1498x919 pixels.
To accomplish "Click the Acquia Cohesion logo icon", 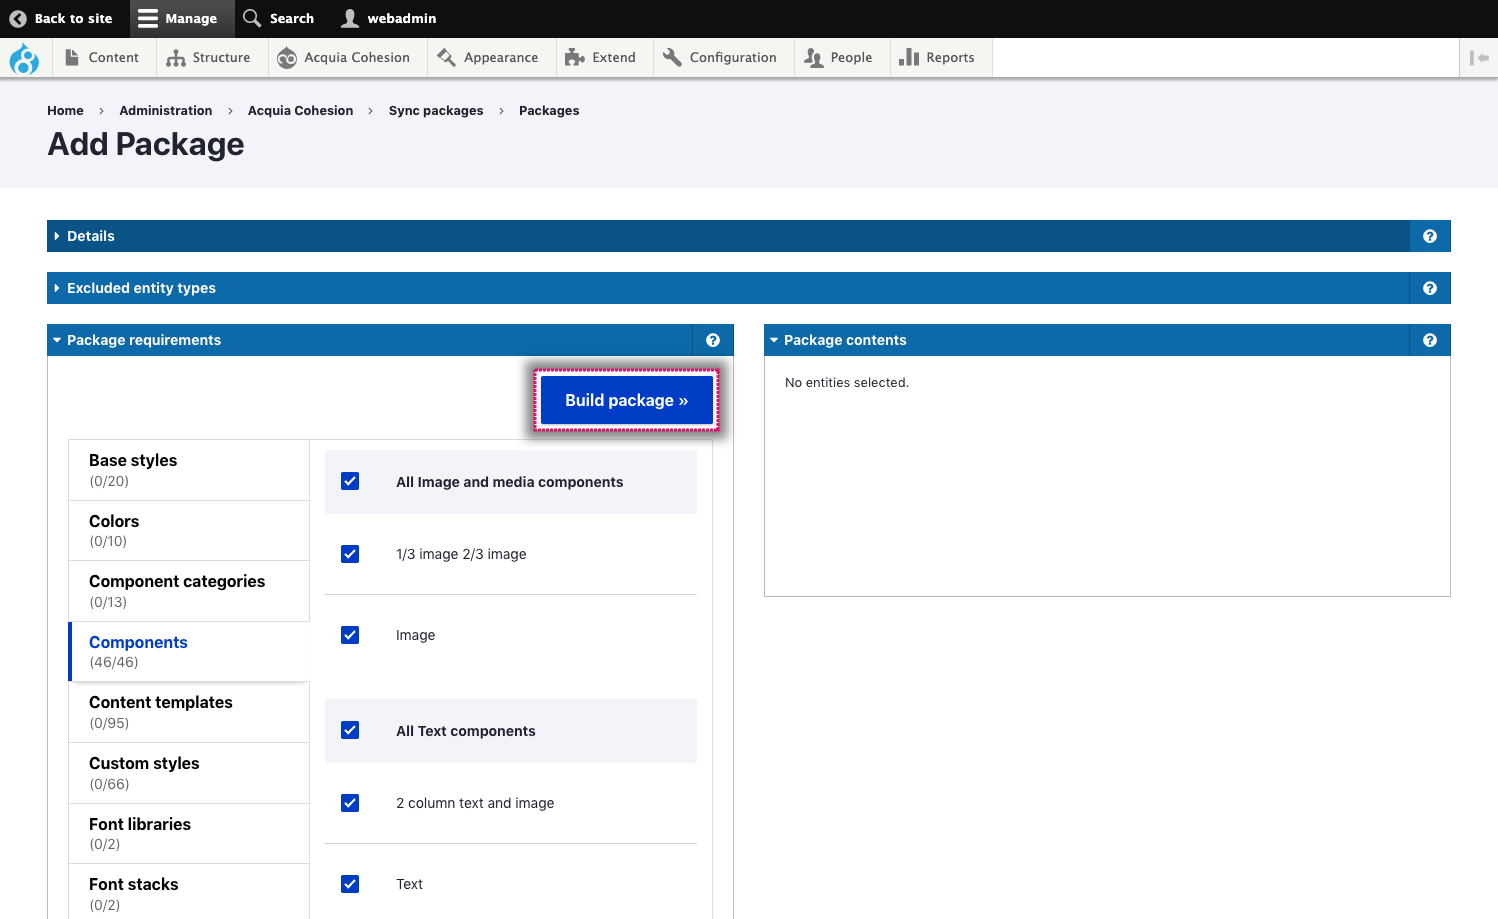I will 287,57.
